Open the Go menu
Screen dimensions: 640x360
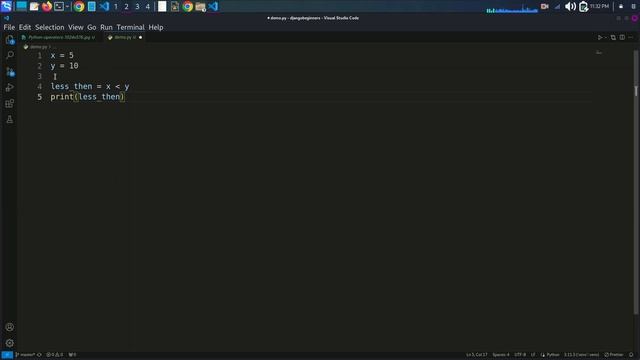coord(91,27)
